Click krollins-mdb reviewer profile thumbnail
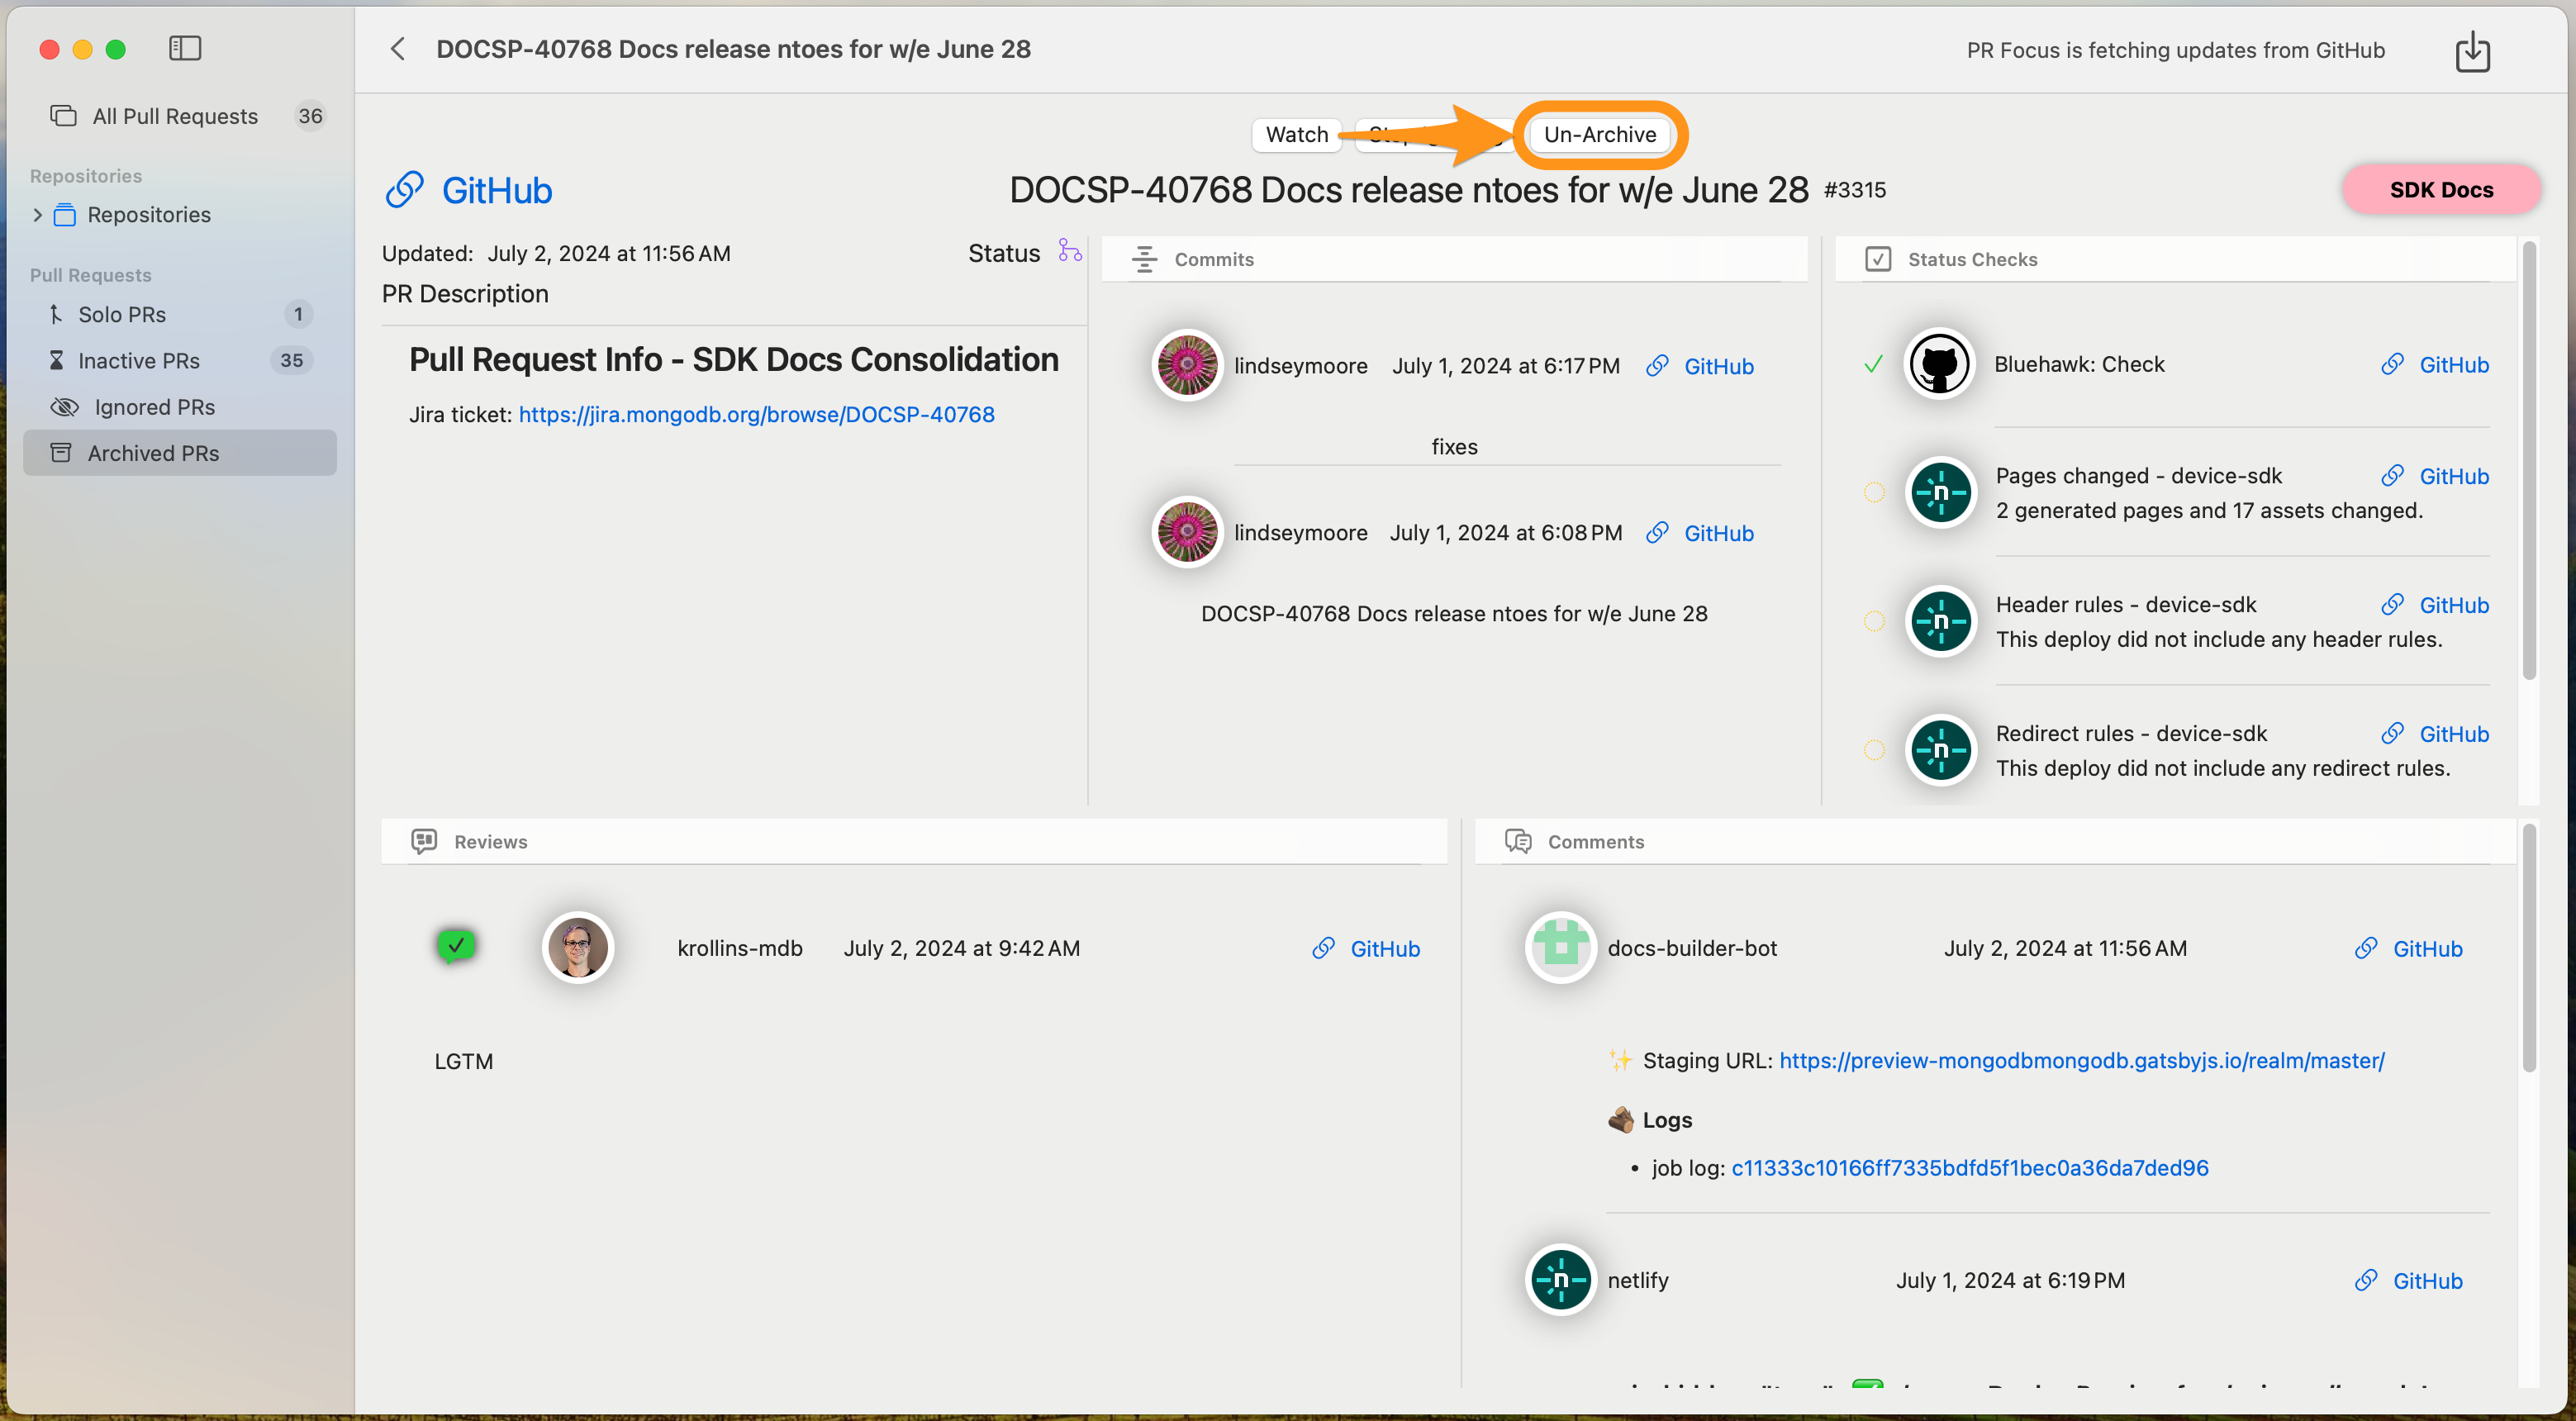The height and width of the screenshot is (1421, 2576). [576, 947]
